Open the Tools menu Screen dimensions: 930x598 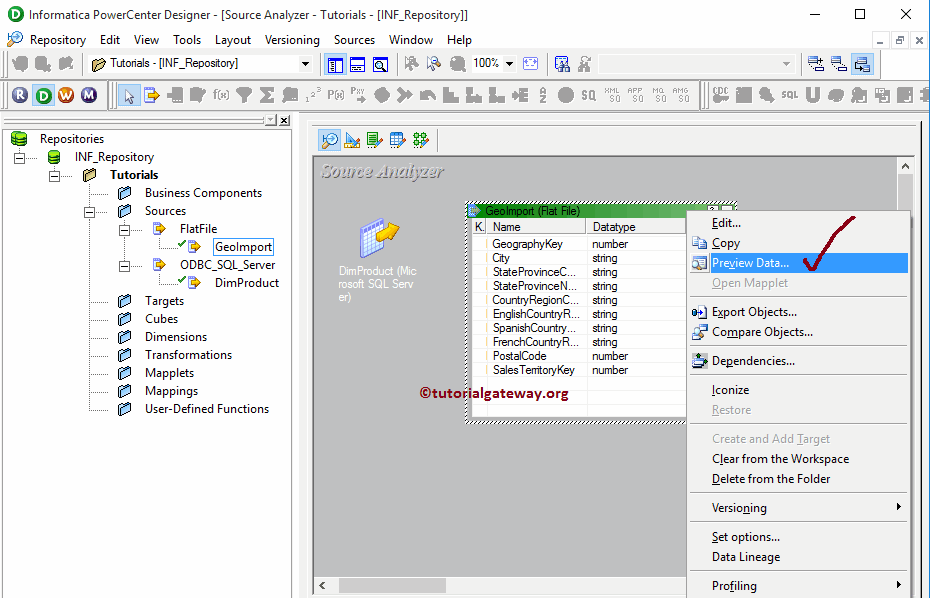point(187,40)
